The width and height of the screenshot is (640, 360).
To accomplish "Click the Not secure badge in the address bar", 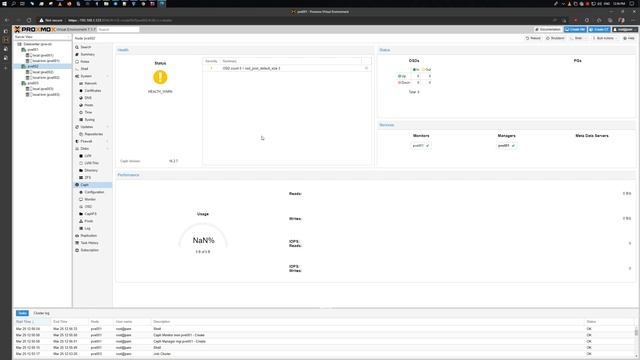I will pyautogui.click(x=51, y=20).
